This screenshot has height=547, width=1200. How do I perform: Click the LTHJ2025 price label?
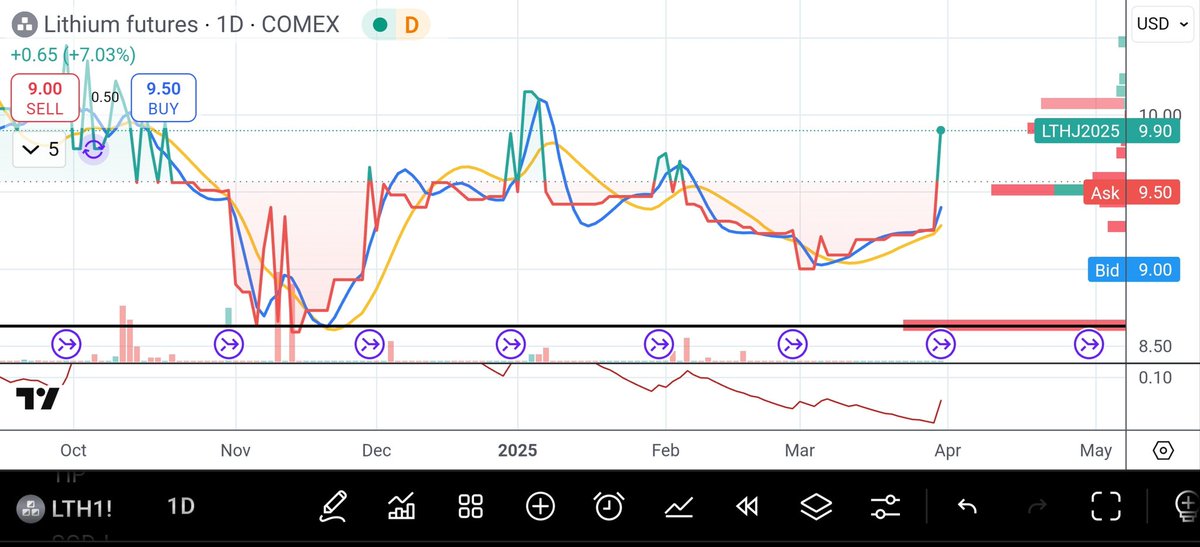click(x=1079, y=131)
